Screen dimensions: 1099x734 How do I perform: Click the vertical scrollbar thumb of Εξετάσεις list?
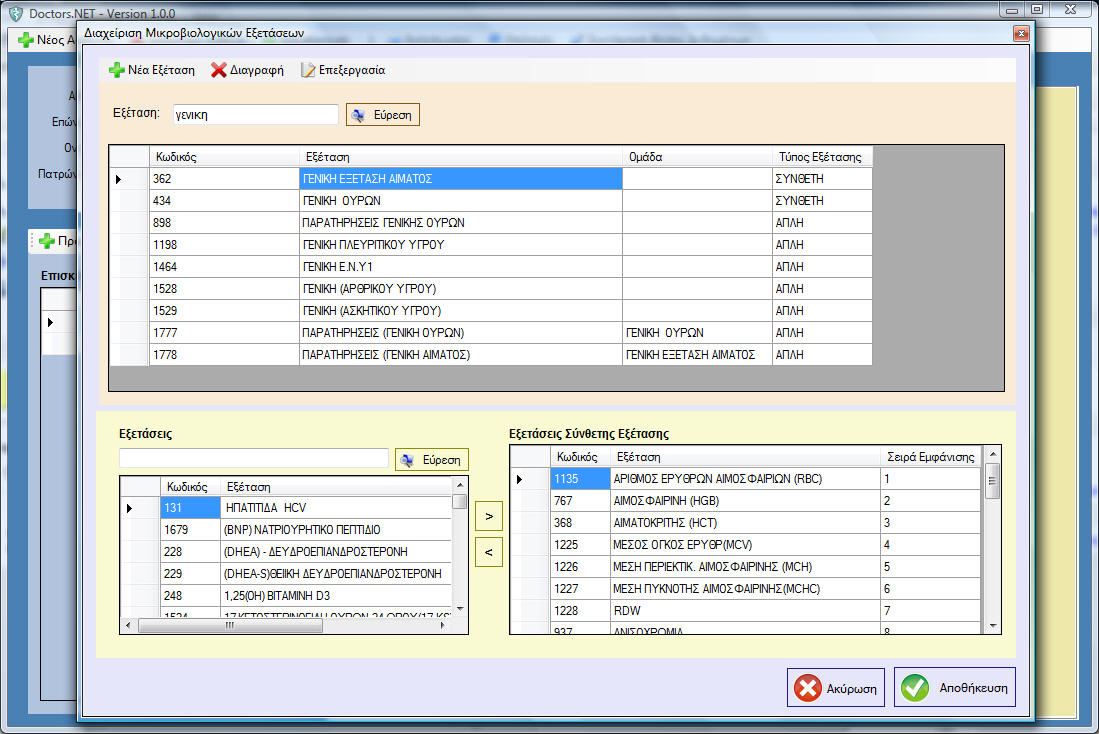coord(459,501)
